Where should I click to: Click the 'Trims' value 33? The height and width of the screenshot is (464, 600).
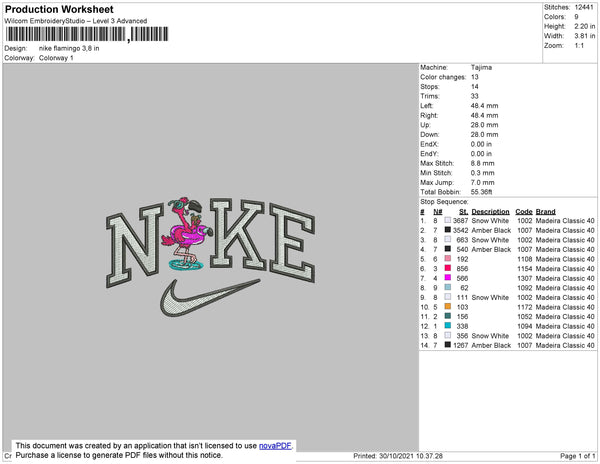coord(474,96)
